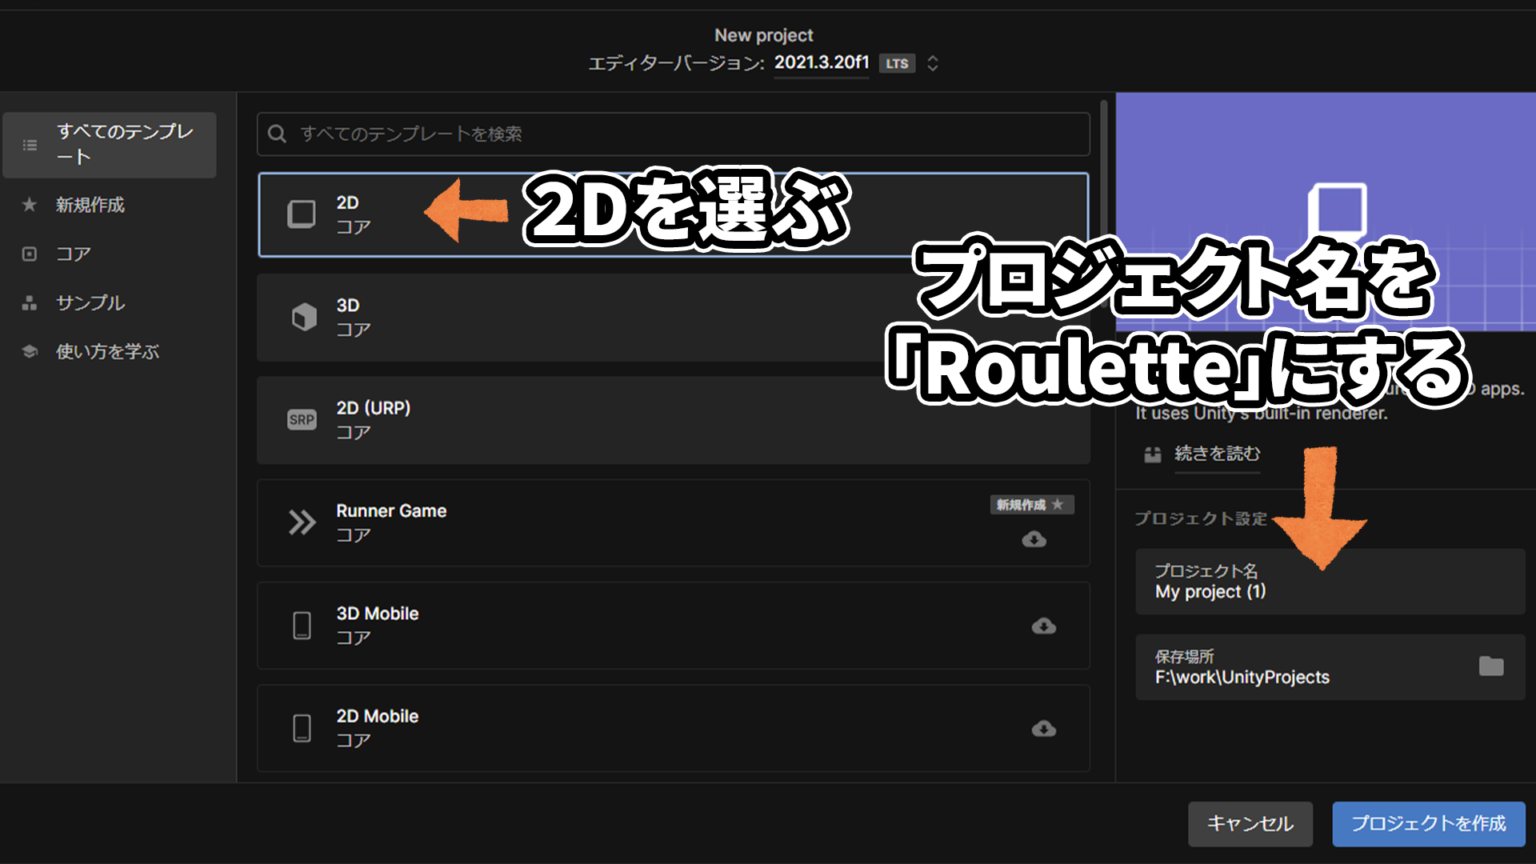Click the magnifying glass search icon

click(276, 133)
